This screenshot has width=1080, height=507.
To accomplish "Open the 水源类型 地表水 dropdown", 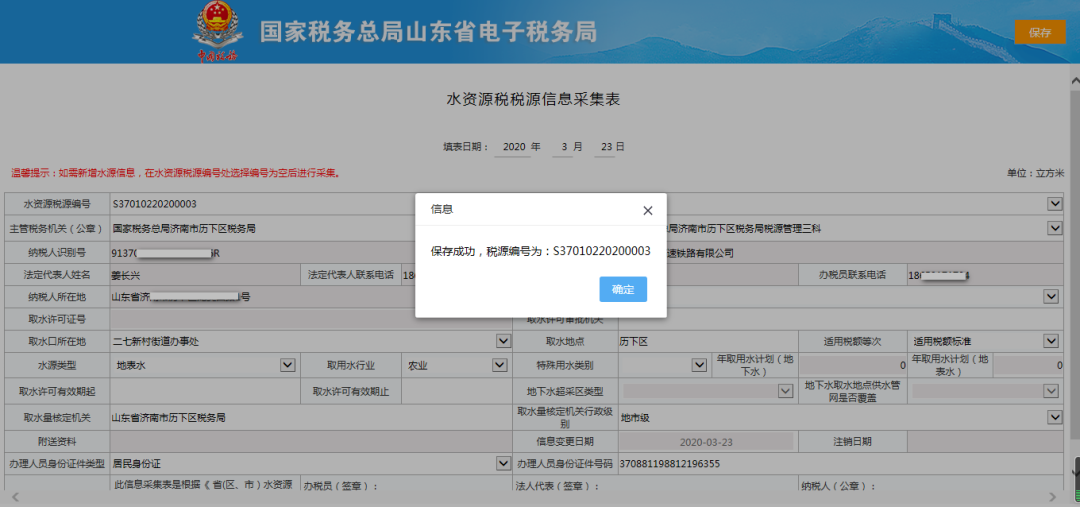I will point(288,366).
